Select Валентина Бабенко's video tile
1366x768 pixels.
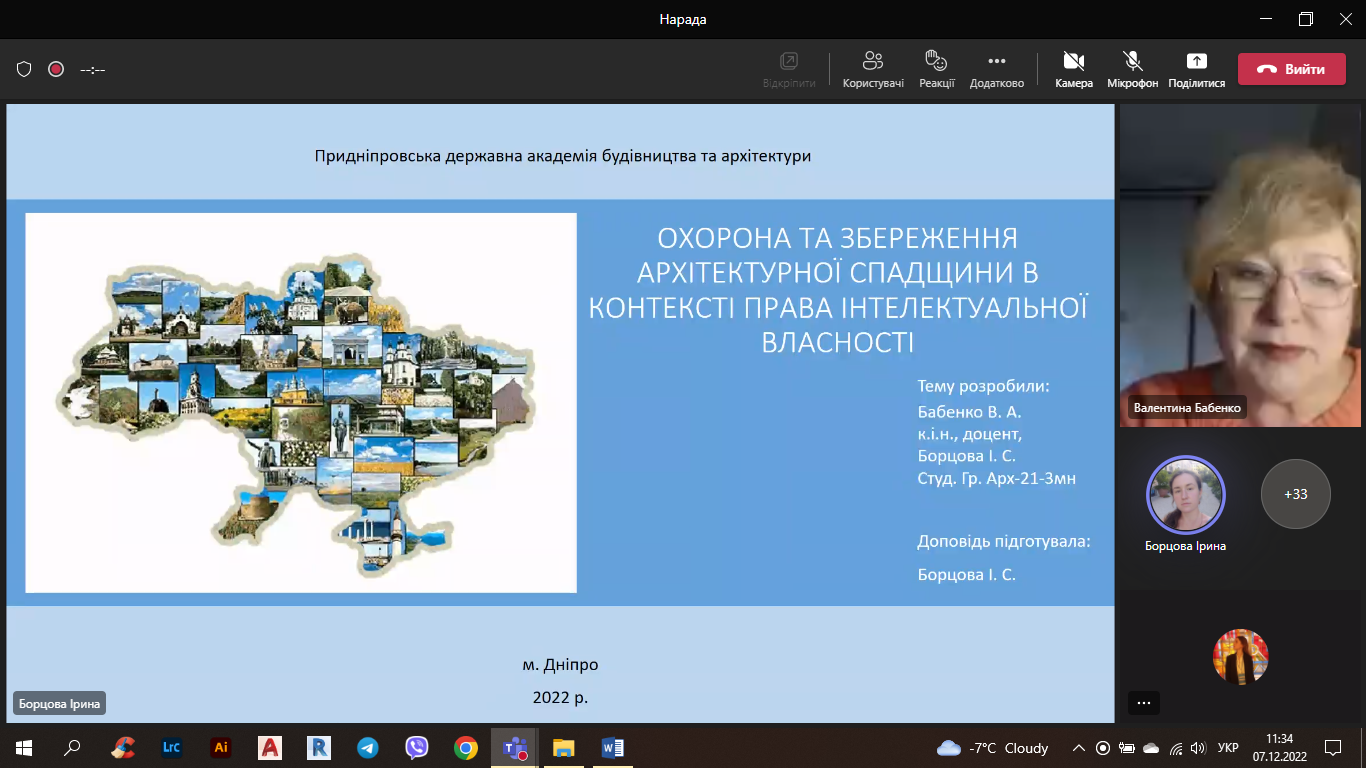1240,265
